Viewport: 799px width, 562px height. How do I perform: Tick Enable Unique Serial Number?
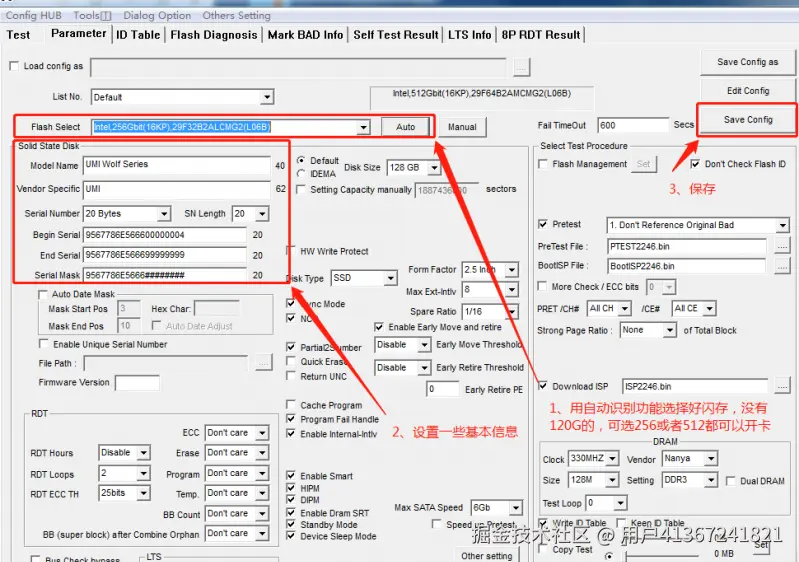pos(44,344)
